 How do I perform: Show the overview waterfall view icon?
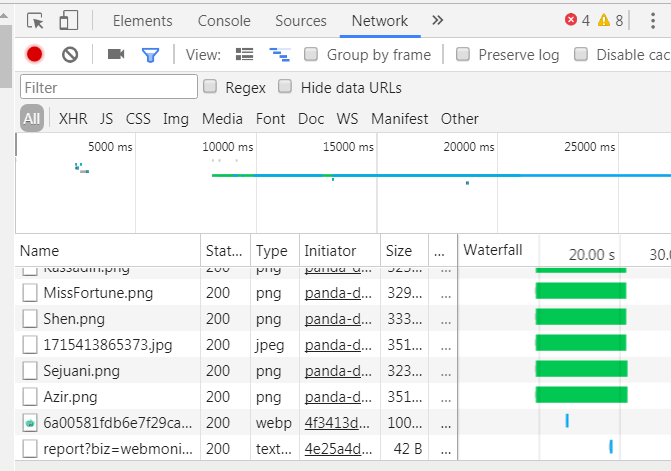tap(280, 55)
